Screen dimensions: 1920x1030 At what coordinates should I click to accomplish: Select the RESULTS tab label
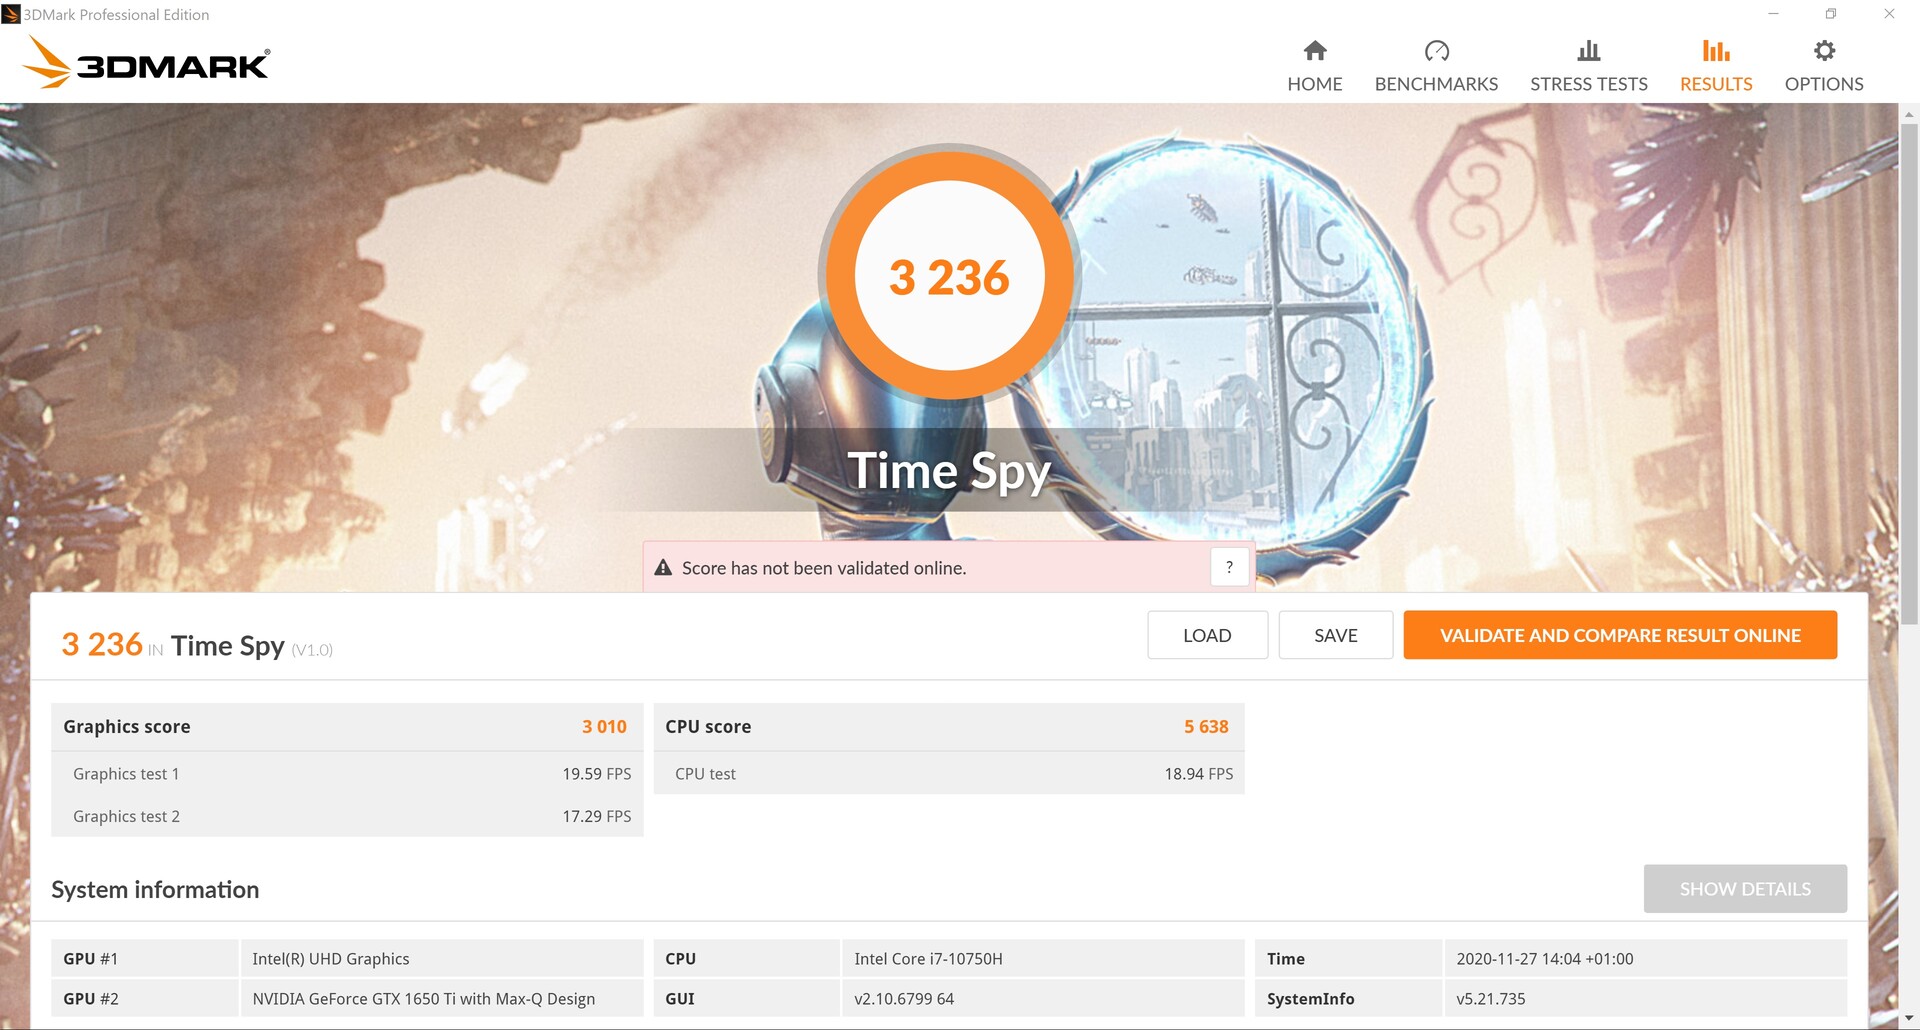1716,84
